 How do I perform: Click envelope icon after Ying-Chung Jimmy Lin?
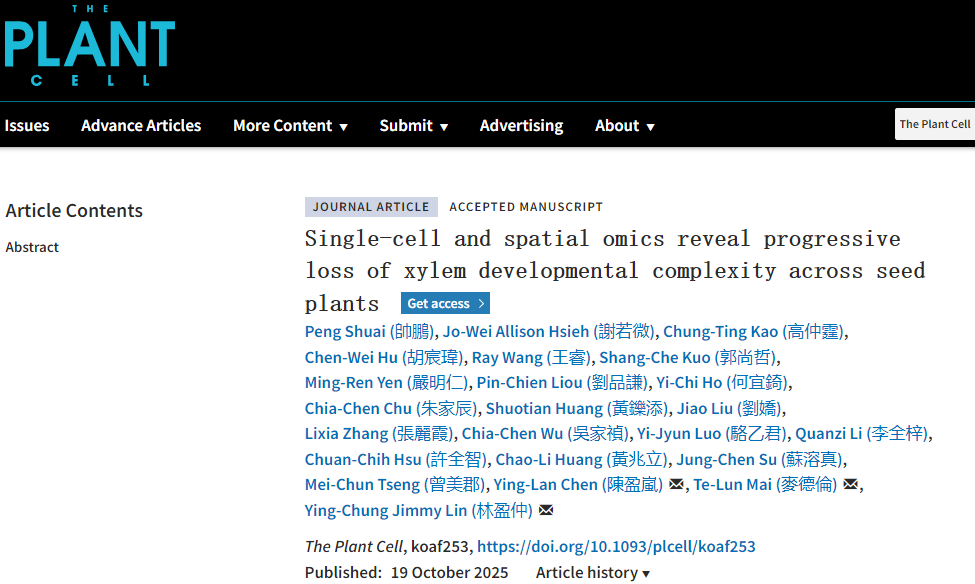(x=546, y=511)
